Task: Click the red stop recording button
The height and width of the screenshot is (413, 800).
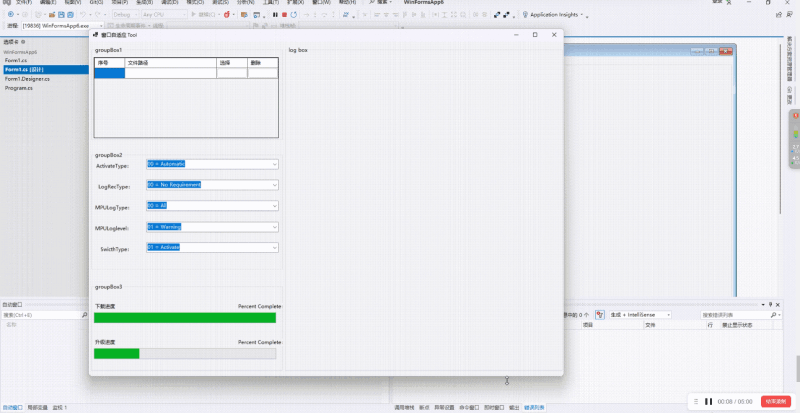Action: pyautogui.click(x=776, y=402)
